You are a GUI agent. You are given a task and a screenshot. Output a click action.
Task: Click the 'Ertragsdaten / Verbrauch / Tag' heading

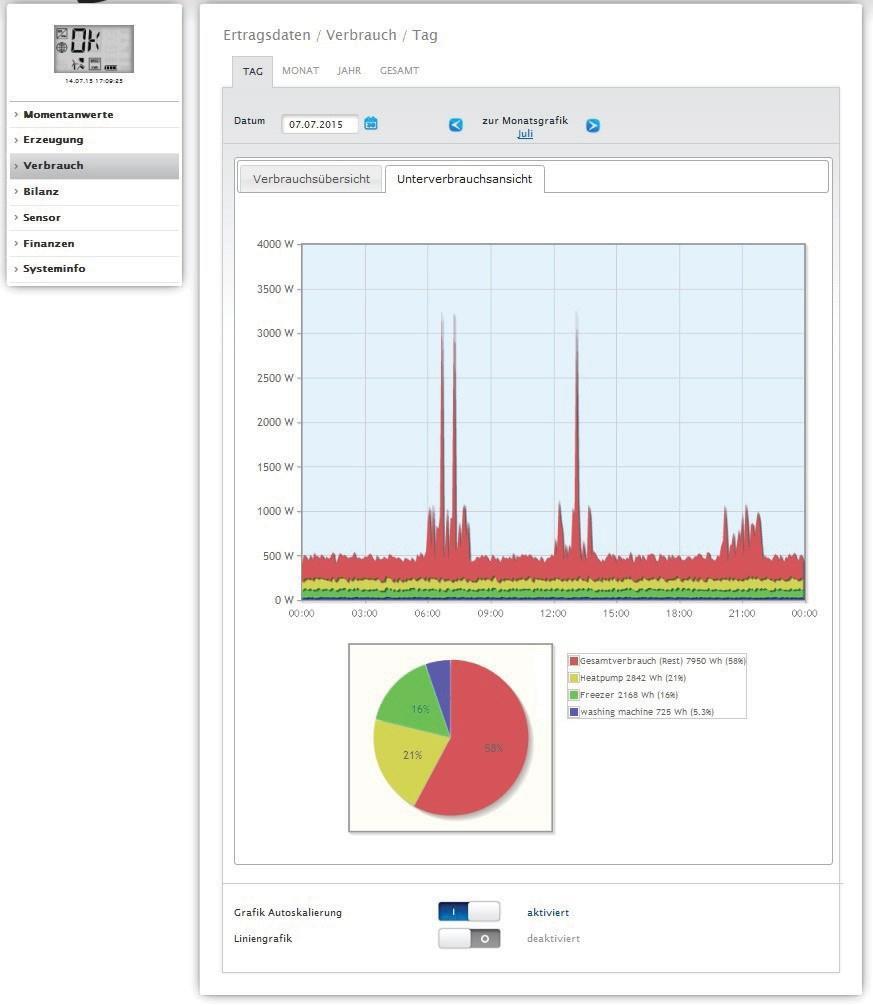[330, 35]
